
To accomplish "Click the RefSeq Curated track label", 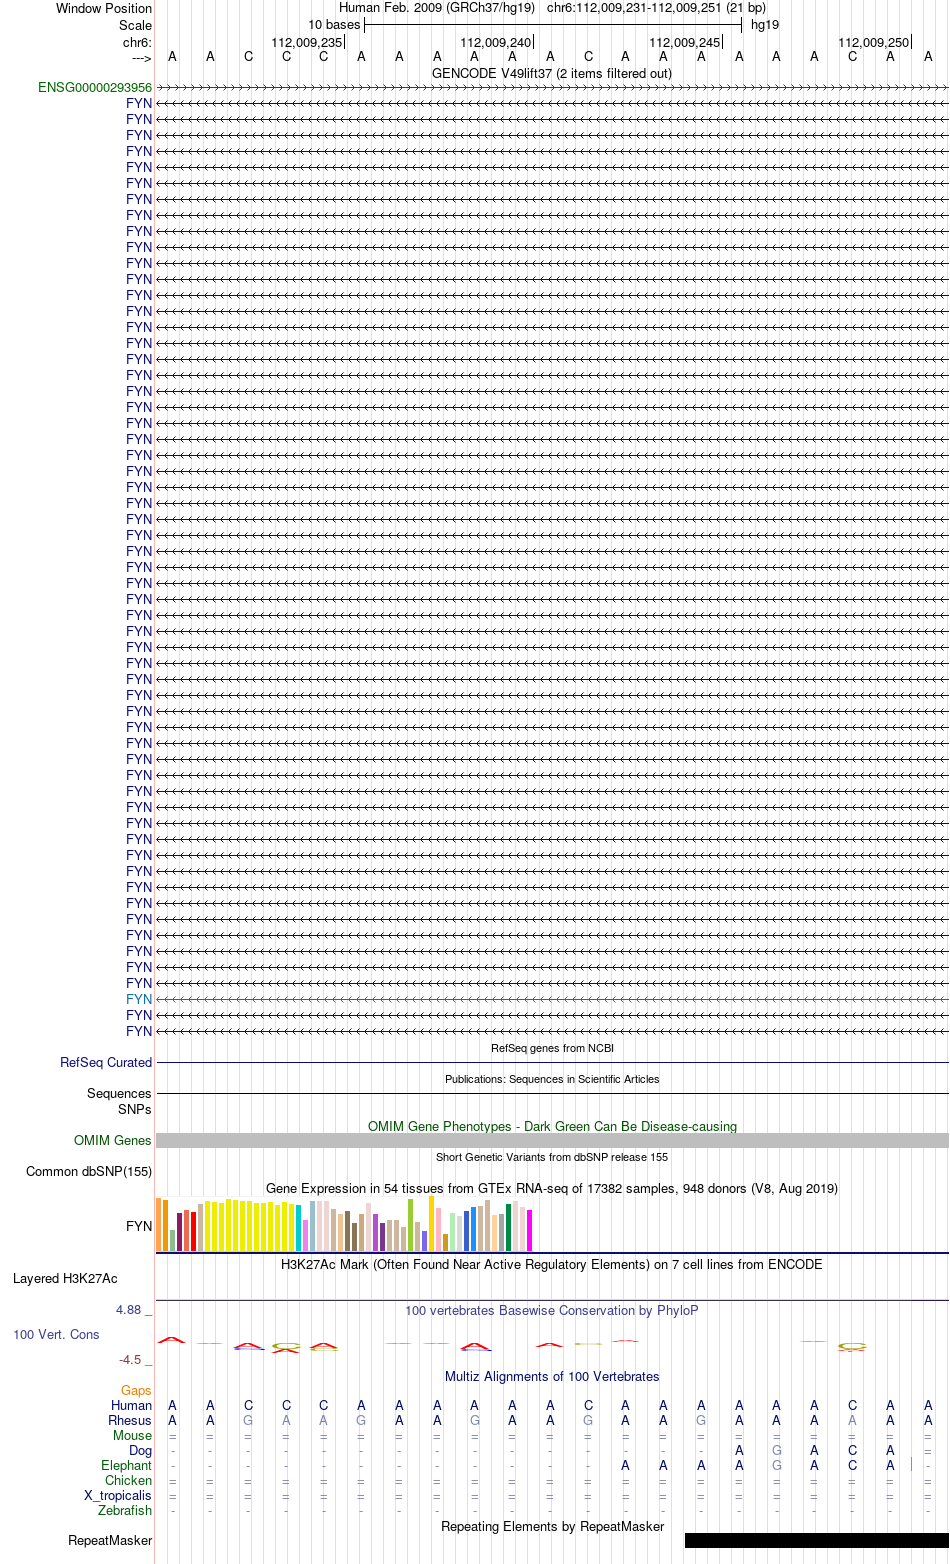I will [106, 1062].
